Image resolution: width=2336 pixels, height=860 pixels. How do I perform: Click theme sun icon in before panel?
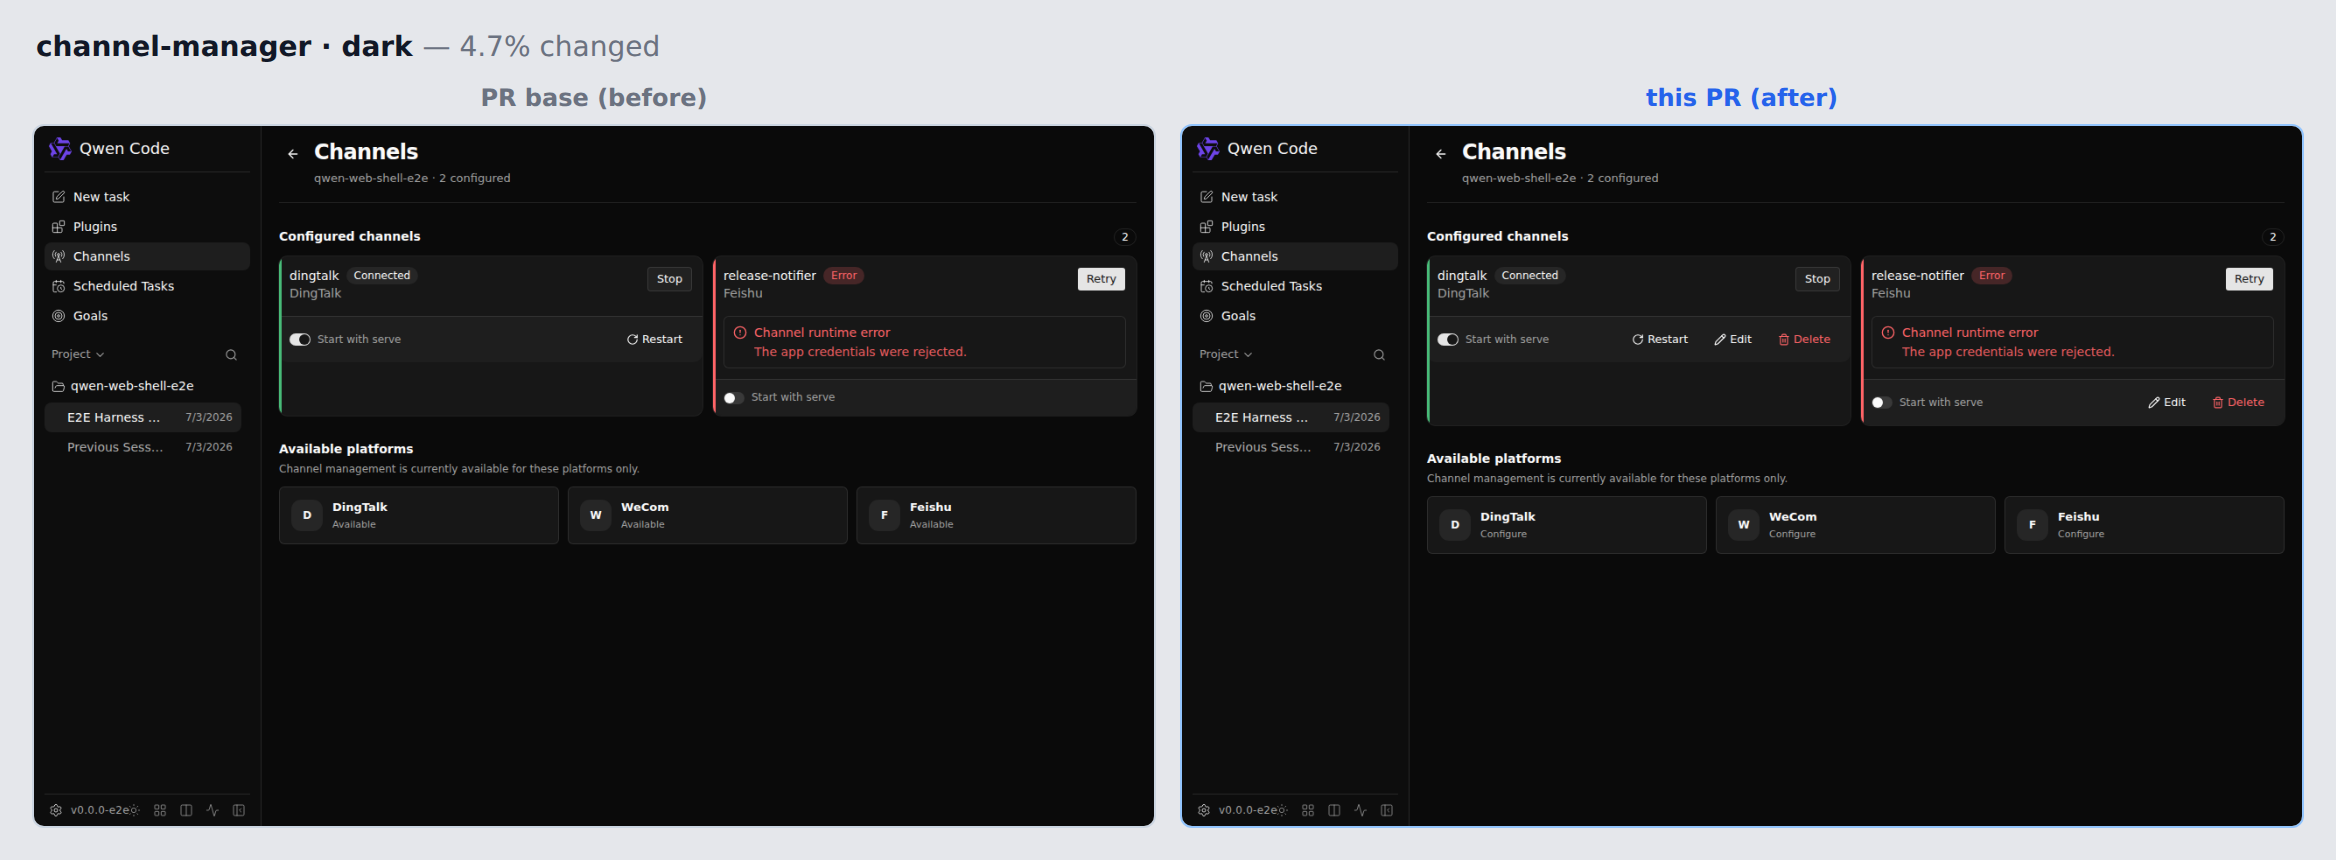tap(134, 810)
